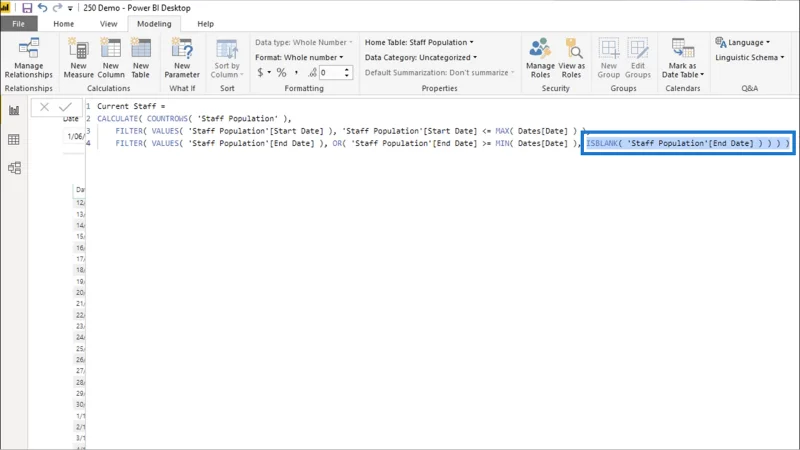Open the Quick Access Toolbar customize arrow

[70, 8]
